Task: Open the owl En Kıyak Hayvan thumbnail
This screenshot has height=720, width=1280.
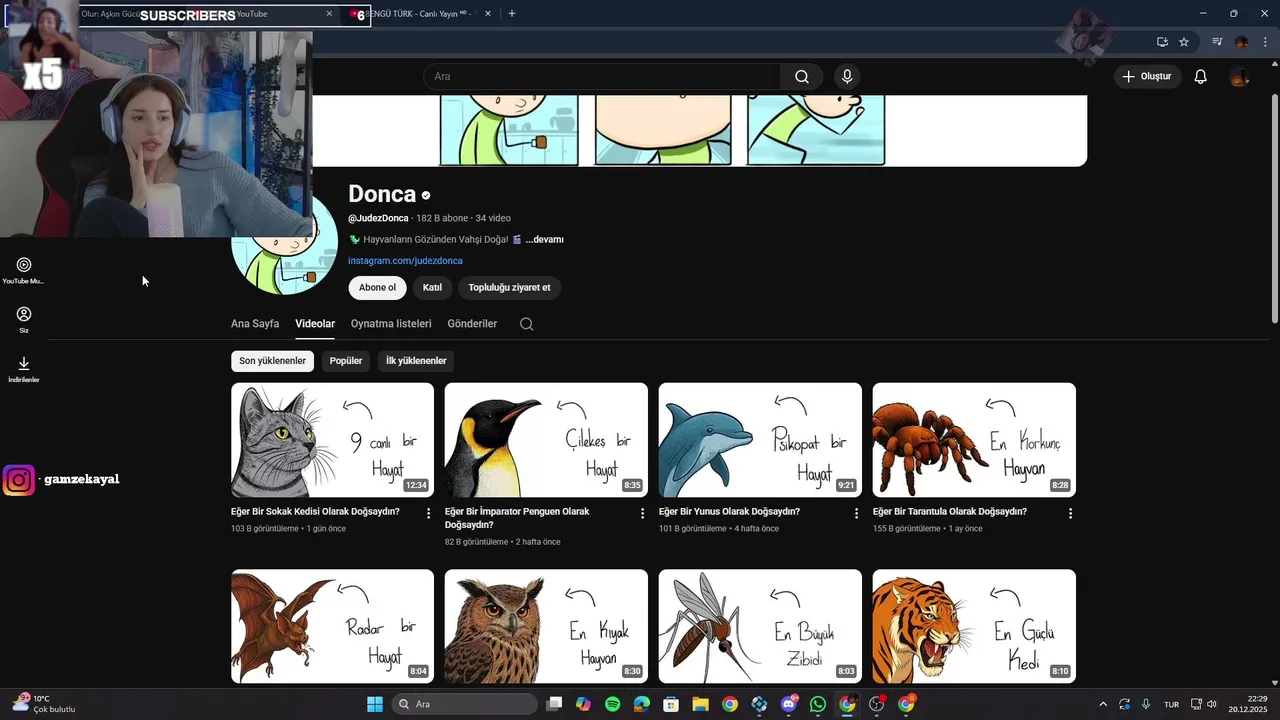Action: tap(546, 626)
